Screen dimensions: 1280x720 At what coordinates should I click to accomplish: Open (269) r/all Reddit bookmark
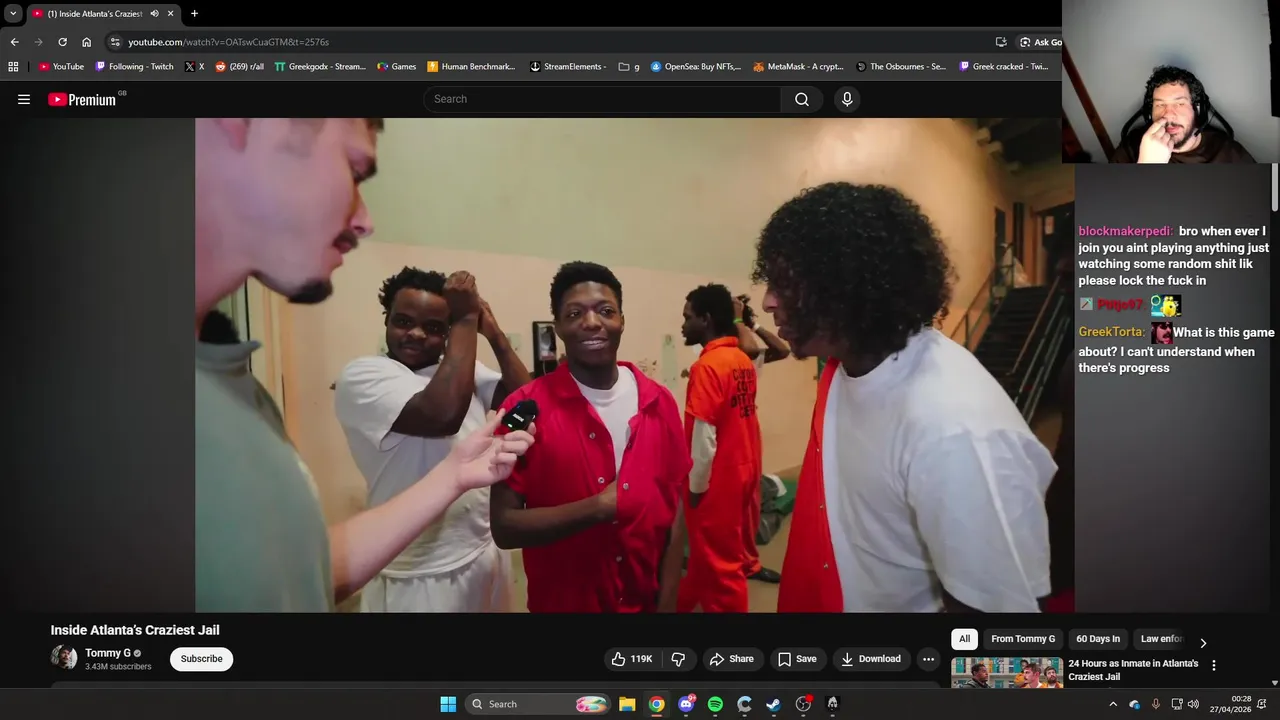(239, 67)
